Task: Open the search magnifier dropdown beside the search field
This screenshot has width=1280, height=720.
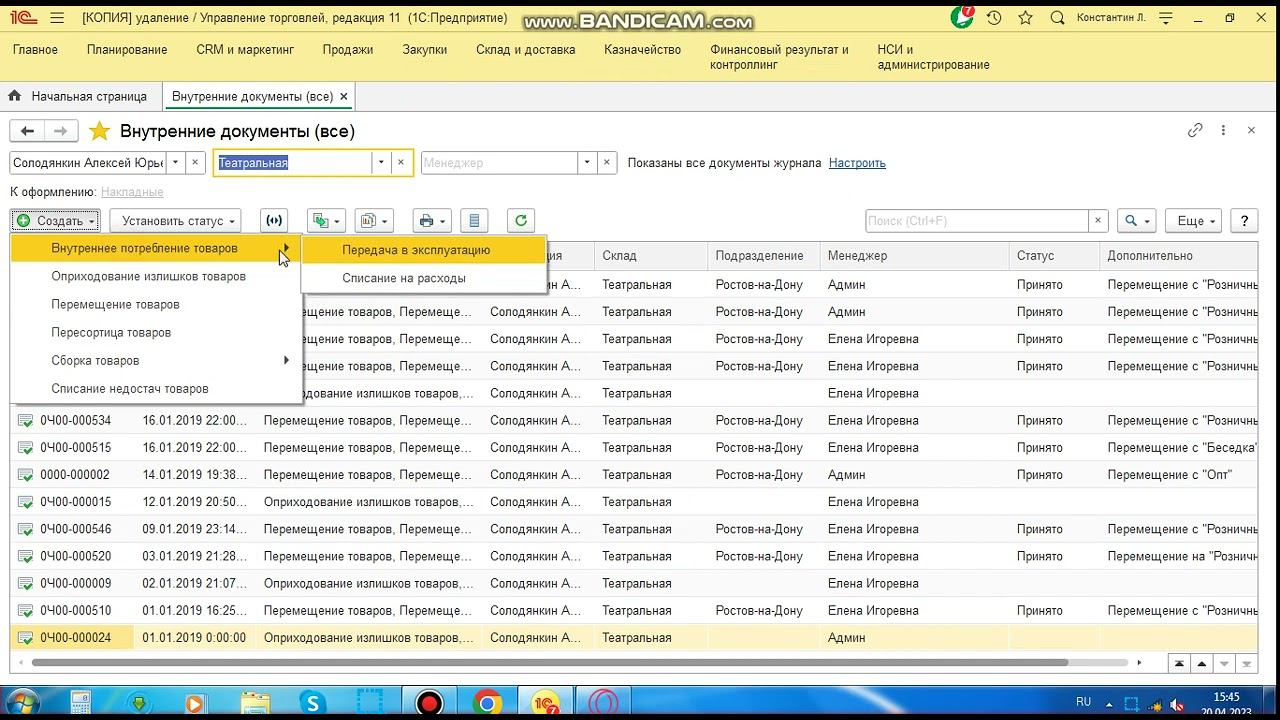Action: point(1136,221)
